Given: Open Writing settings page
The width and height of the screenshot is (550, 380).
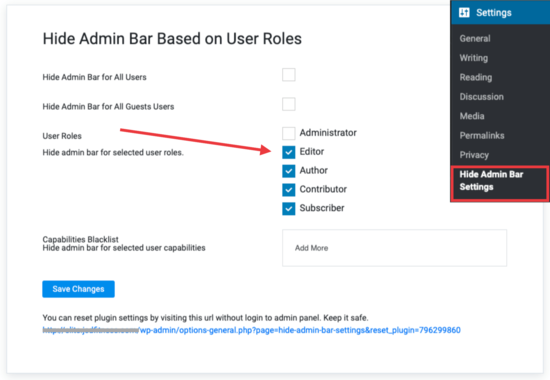Looking at the screenshot, I should (474, 58).
